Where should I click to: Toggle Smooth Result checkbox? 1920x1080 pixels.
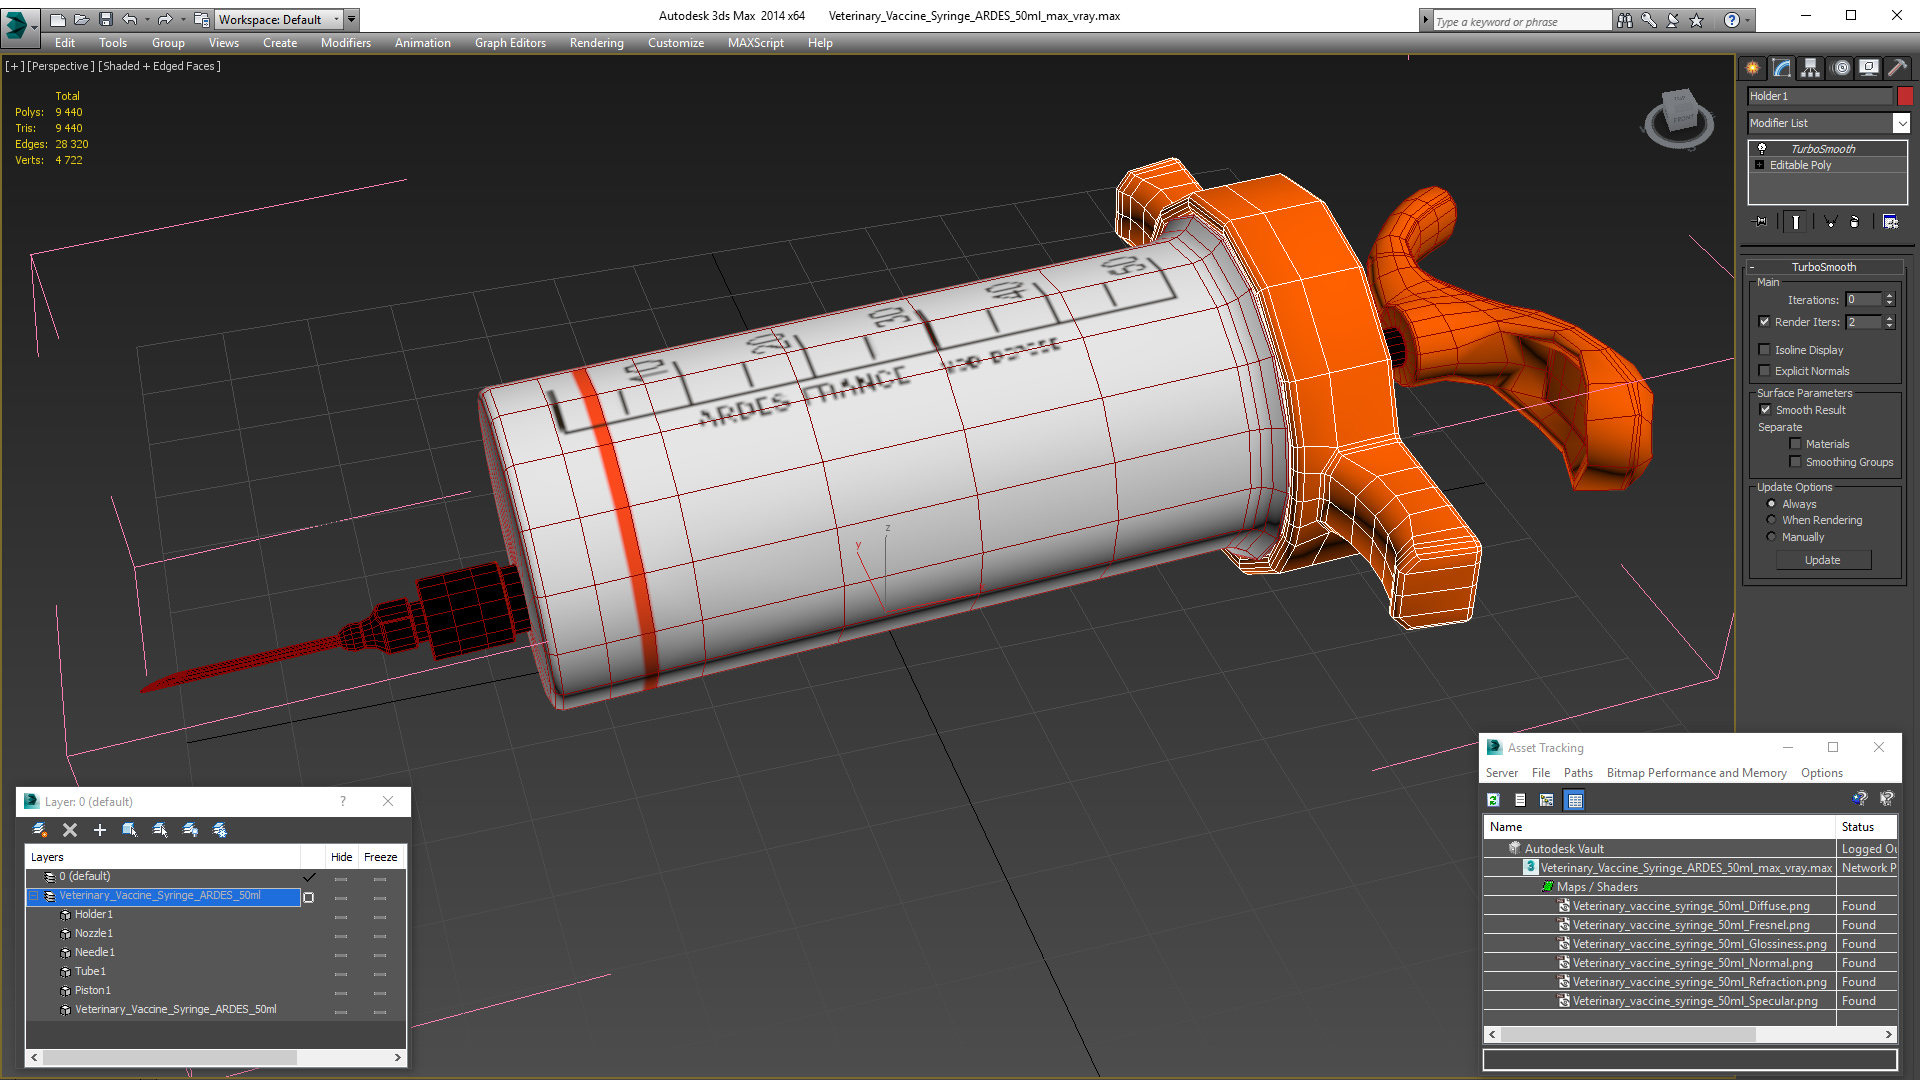click(1766, 410)
